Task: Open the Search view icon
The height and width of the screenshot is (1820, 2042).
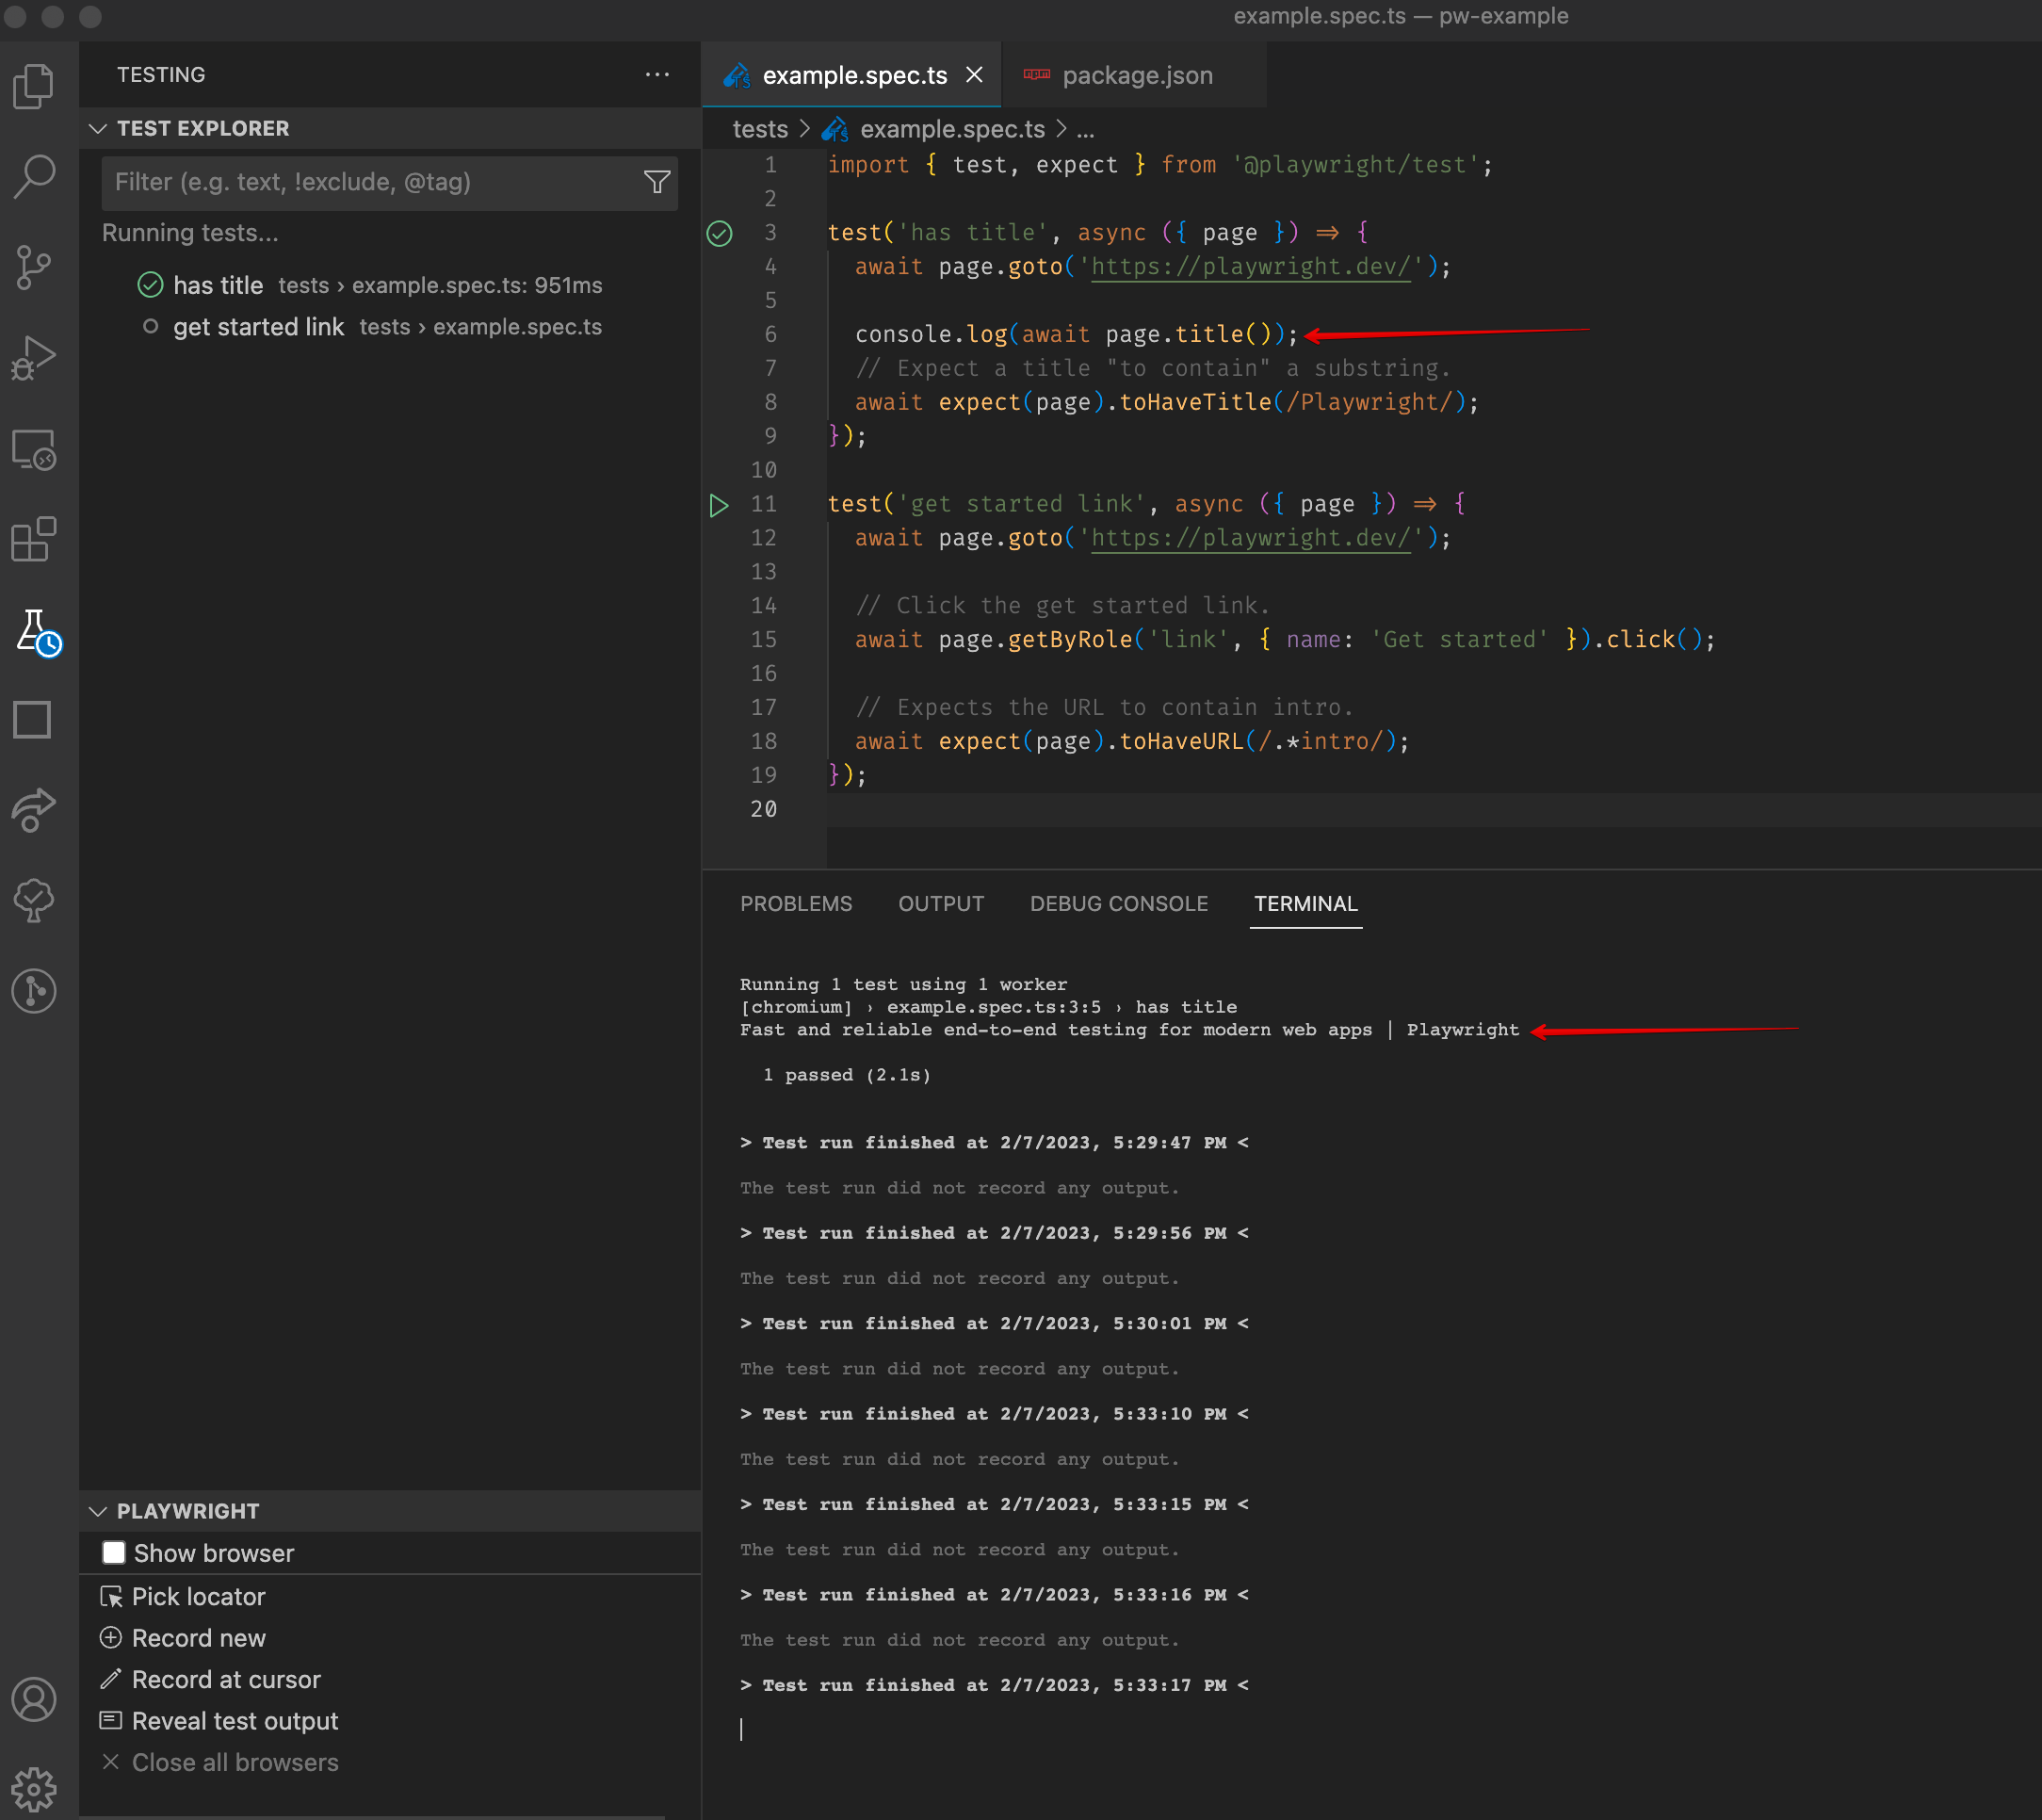Action: pos(34,176)
